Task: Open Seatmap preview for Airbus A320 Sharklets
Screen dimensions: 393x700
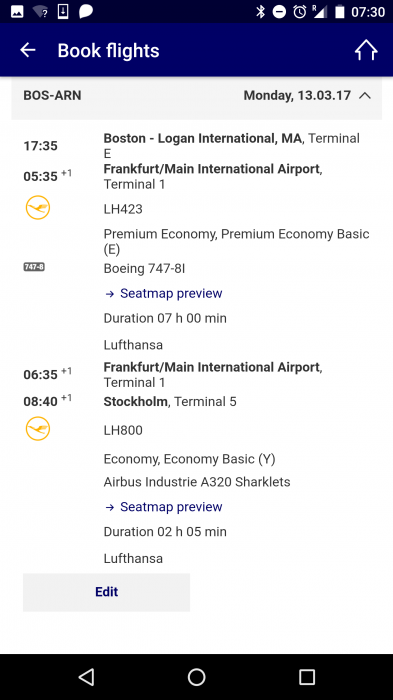Action: click(x=163, y=507)
